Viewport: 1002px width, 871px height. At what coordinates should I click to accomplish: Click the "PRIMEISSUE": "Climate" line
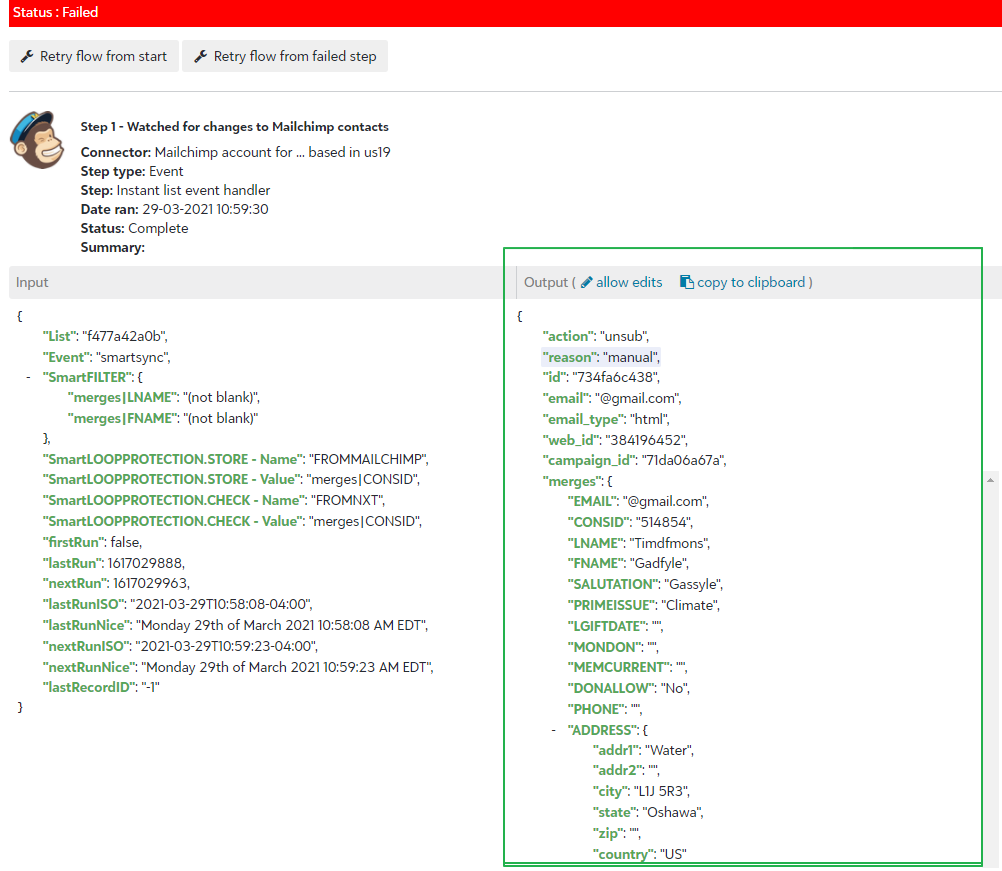(x=644, y=605)
